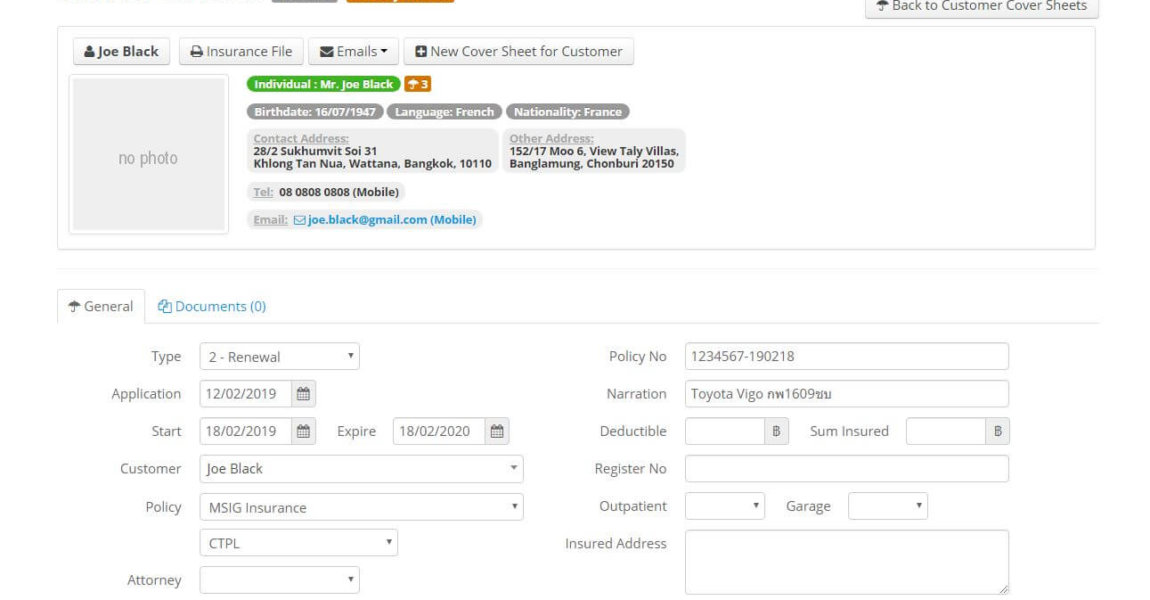Click the orange cover sheets count badge
This screenshot has width=1150, height=600.
(419, 84)
